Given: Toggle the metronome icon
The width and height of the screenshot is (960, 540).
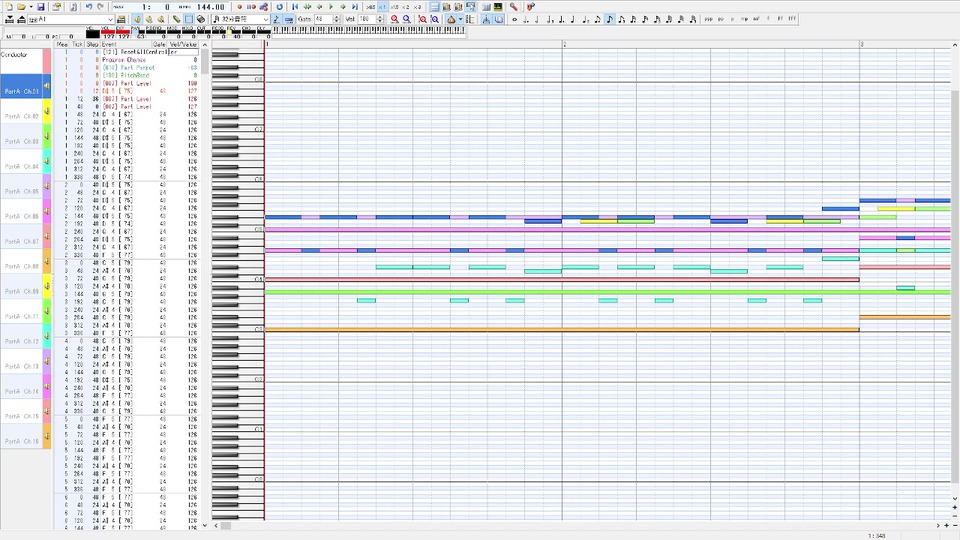Looking at the screenshot, I should [452, 20].
